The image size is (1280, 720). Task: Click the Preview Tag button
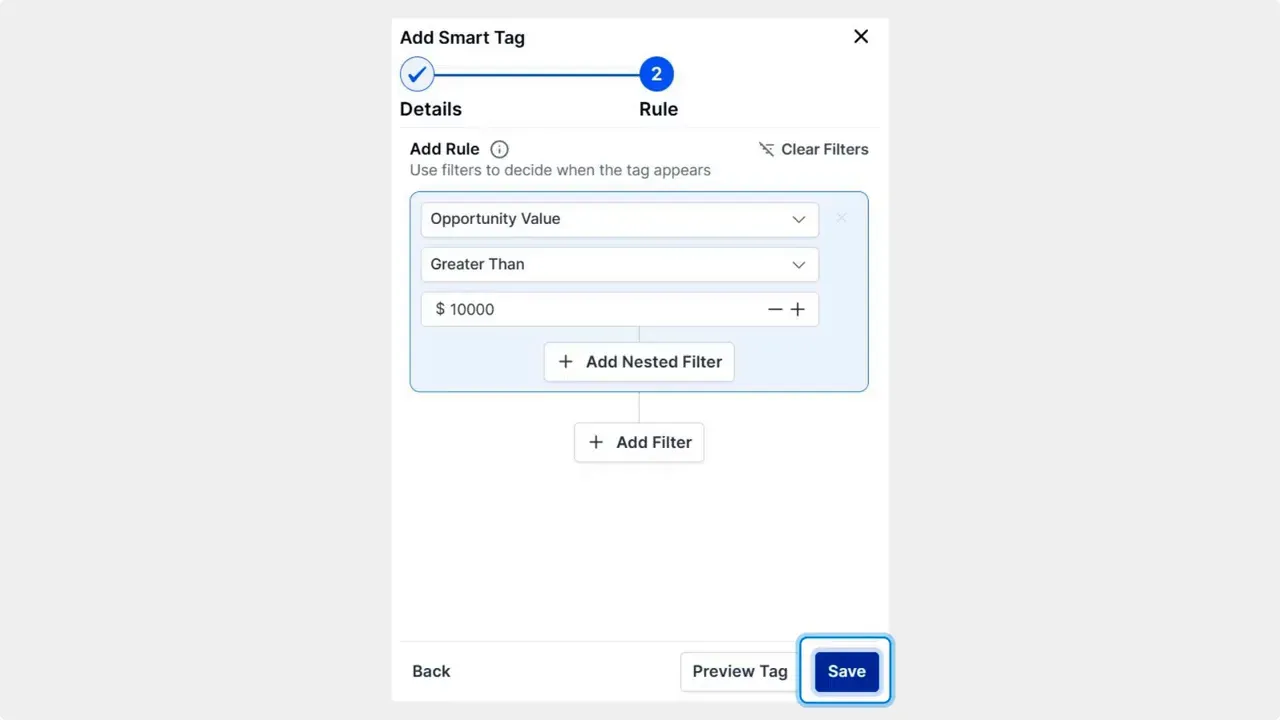(739, 671)
